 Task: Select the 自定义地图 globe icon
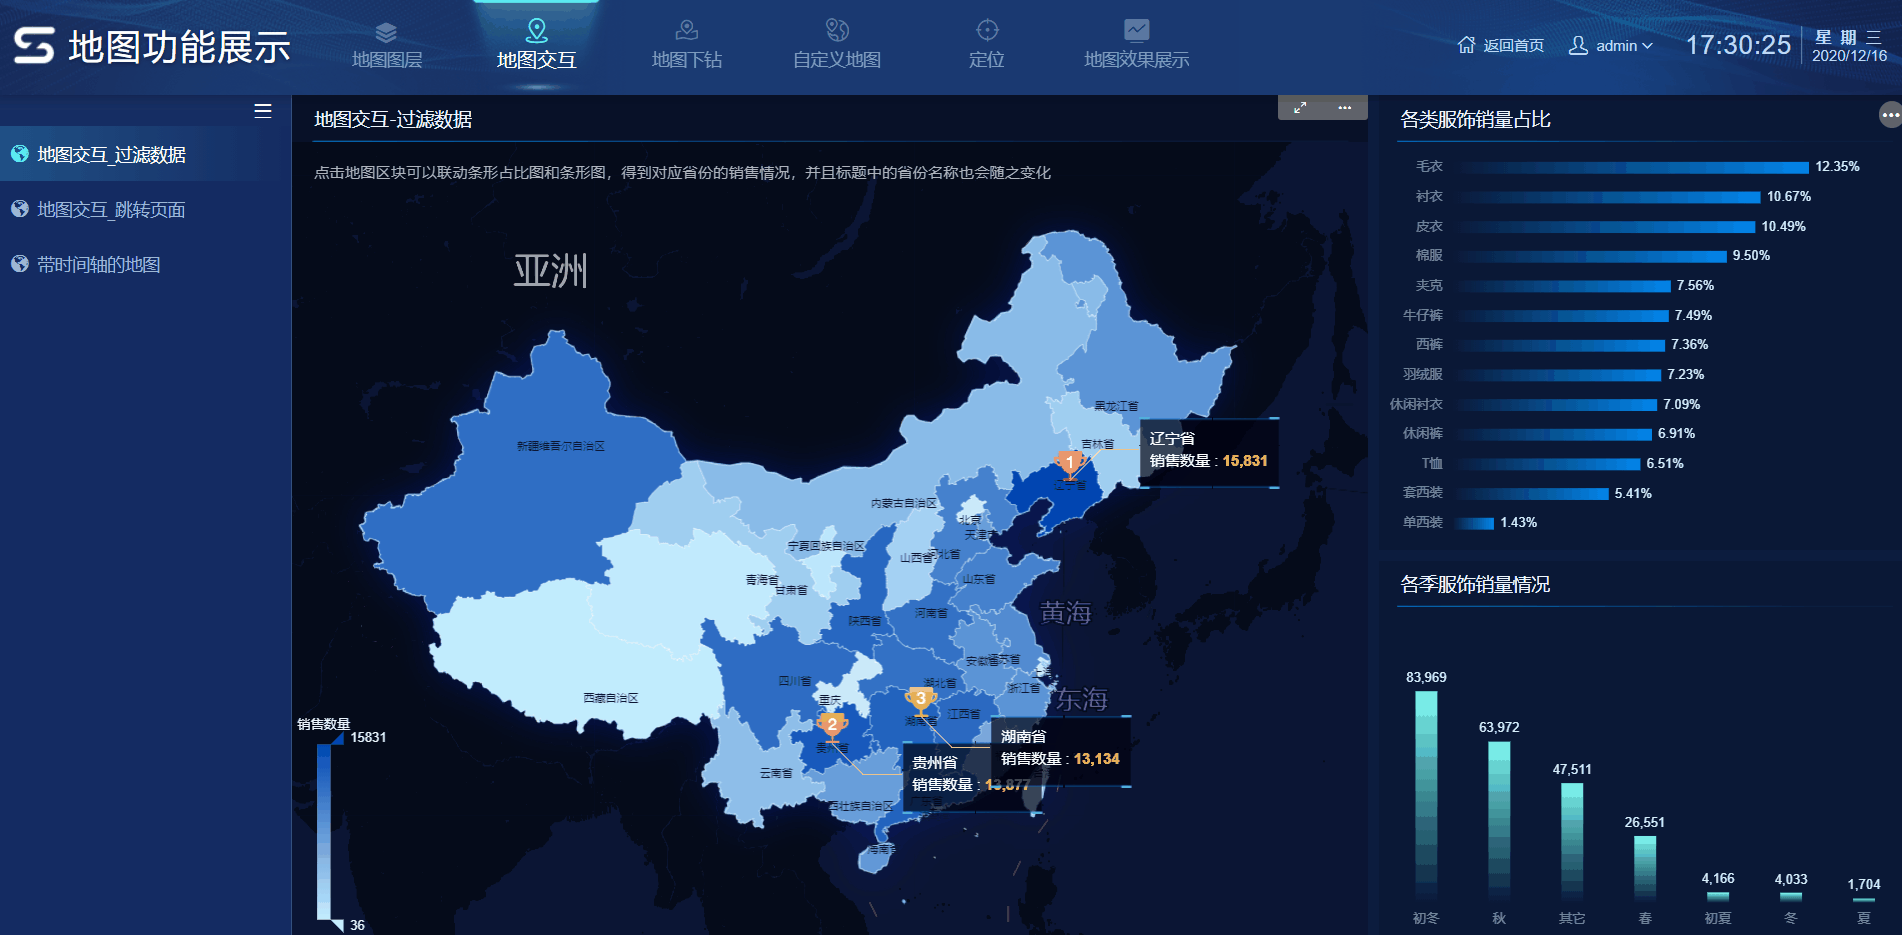(x=837, y=30)
